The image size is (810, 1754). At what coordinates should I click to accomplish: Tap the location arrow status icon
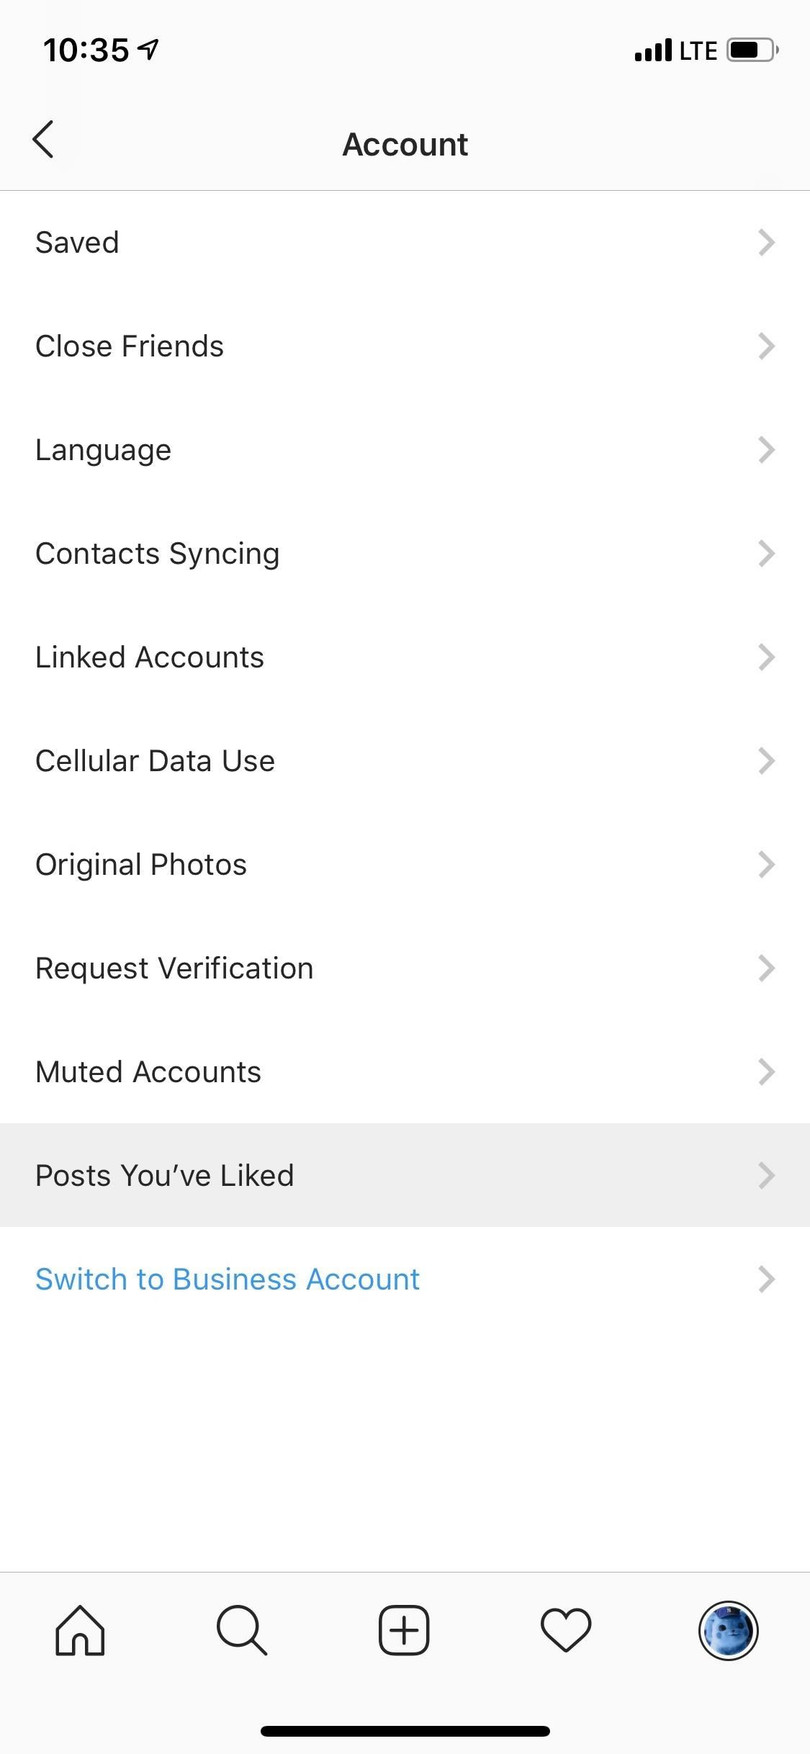149,49
